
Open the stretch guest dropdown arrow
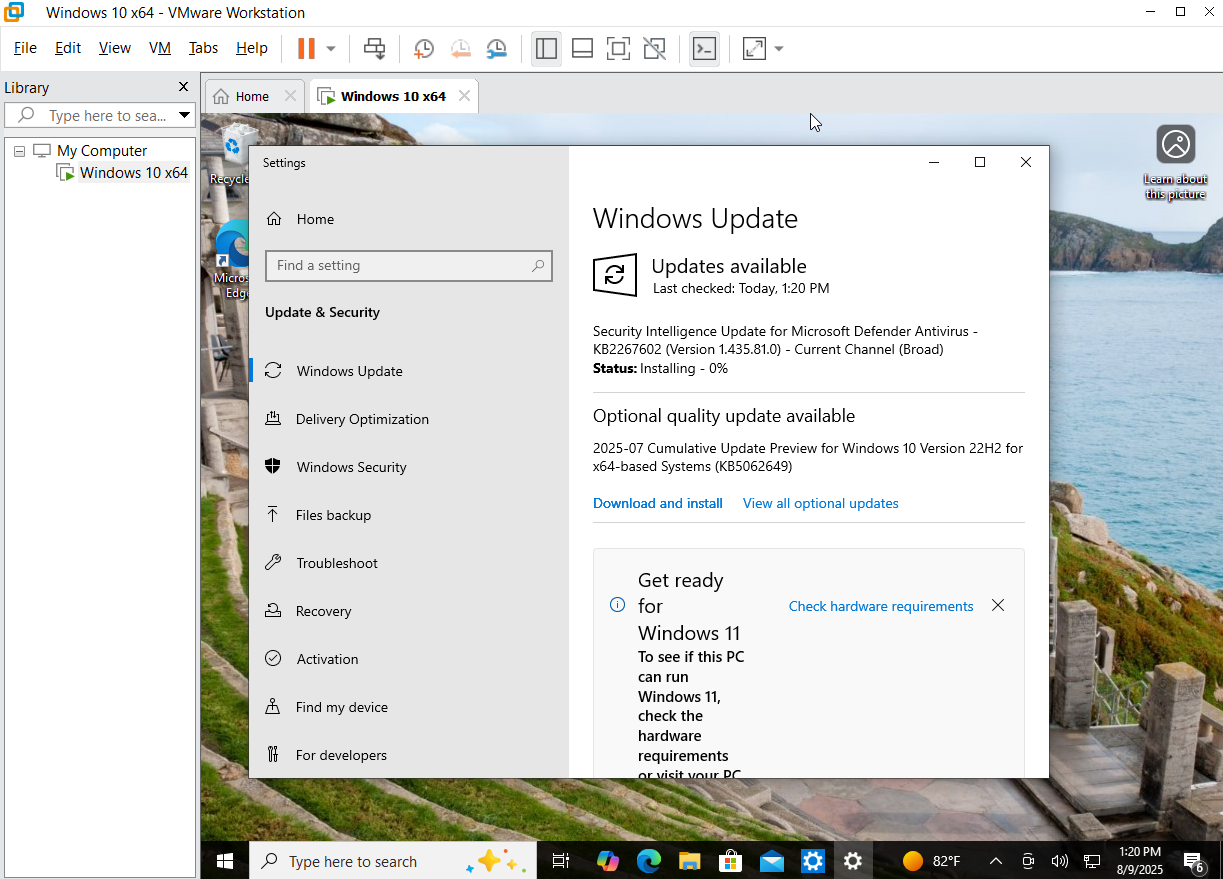pyautogui.click(x=779, y=48)
